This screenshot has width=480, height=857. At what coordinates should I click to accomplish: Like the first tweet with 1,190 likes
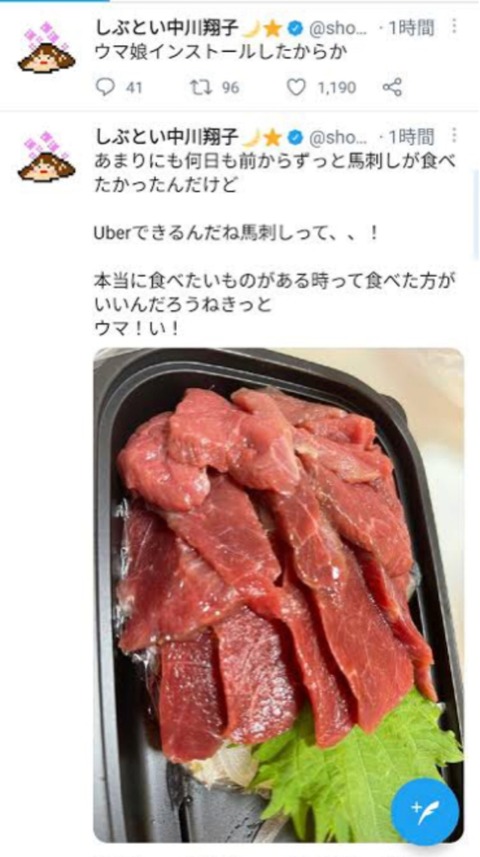click(296, 87)
